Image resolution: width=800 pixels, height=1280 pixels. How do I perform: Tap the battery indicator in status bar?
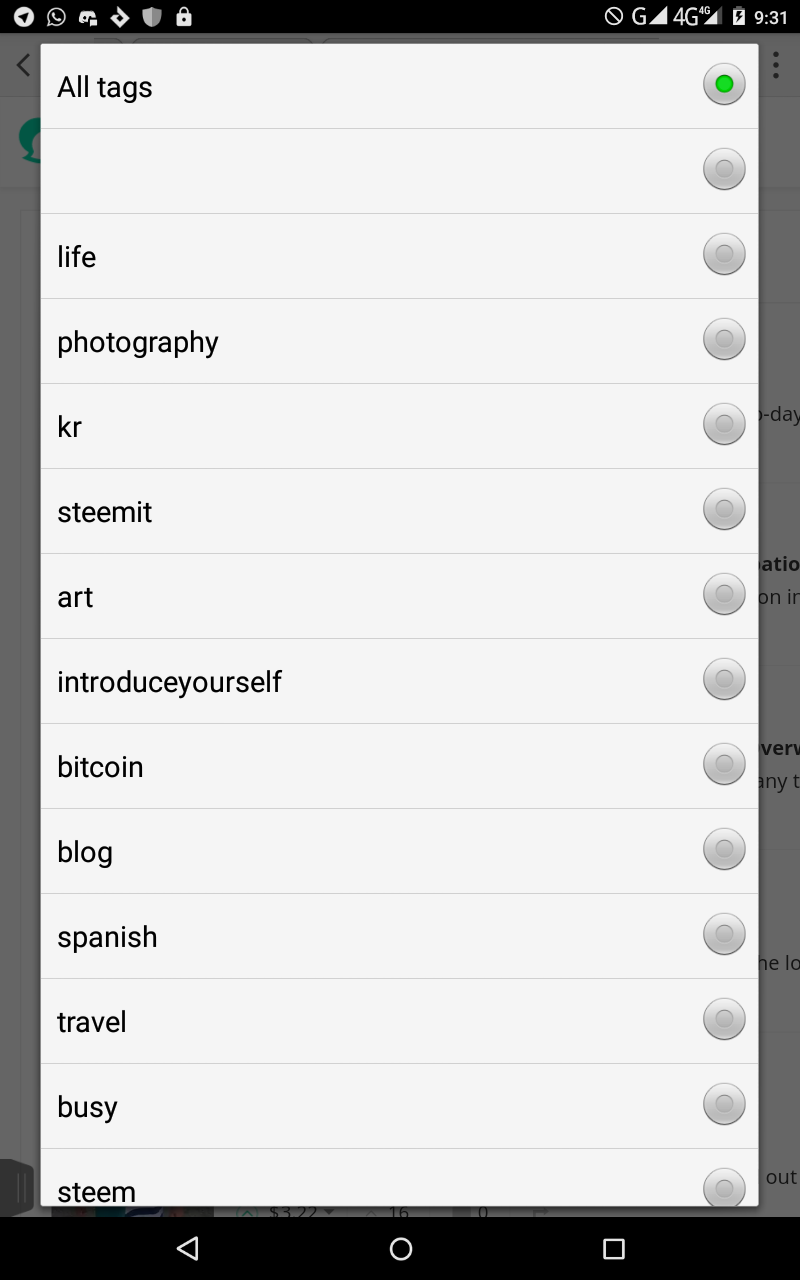[x=739, y=17]
